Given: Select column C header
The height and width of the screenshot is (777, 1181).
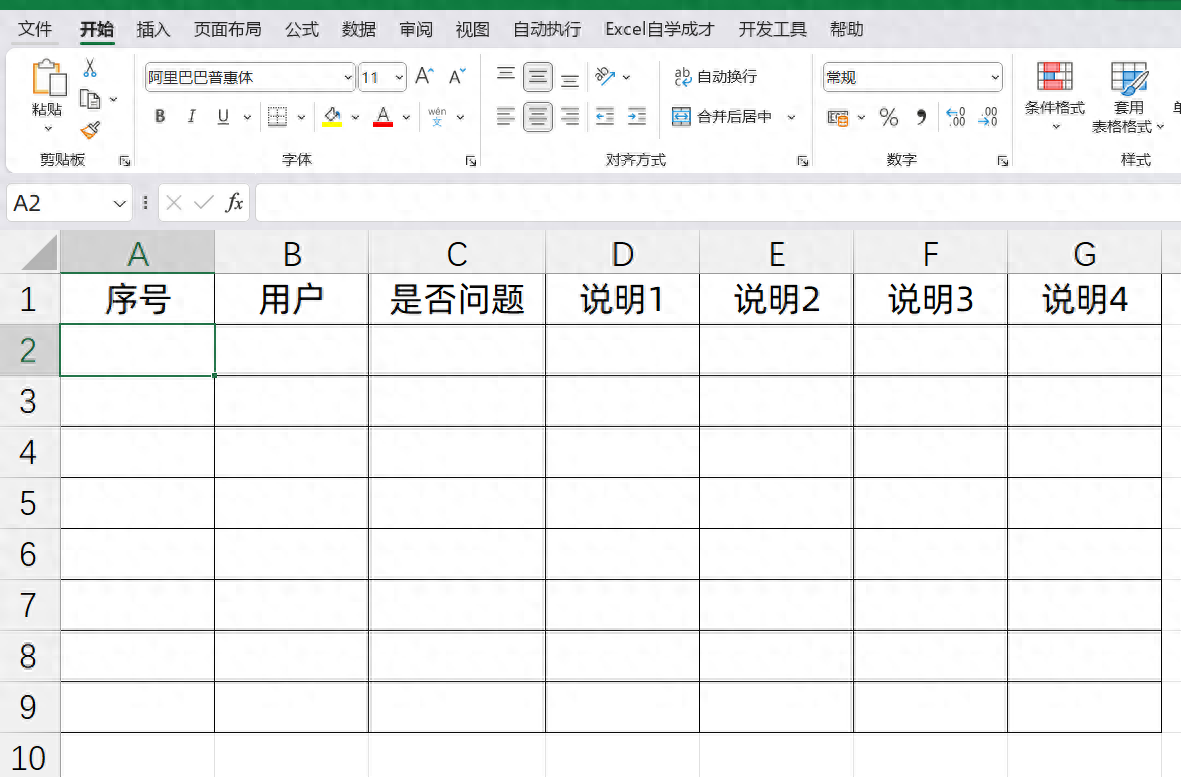Looking at the screenshot, I should click(x=456, y=254).
